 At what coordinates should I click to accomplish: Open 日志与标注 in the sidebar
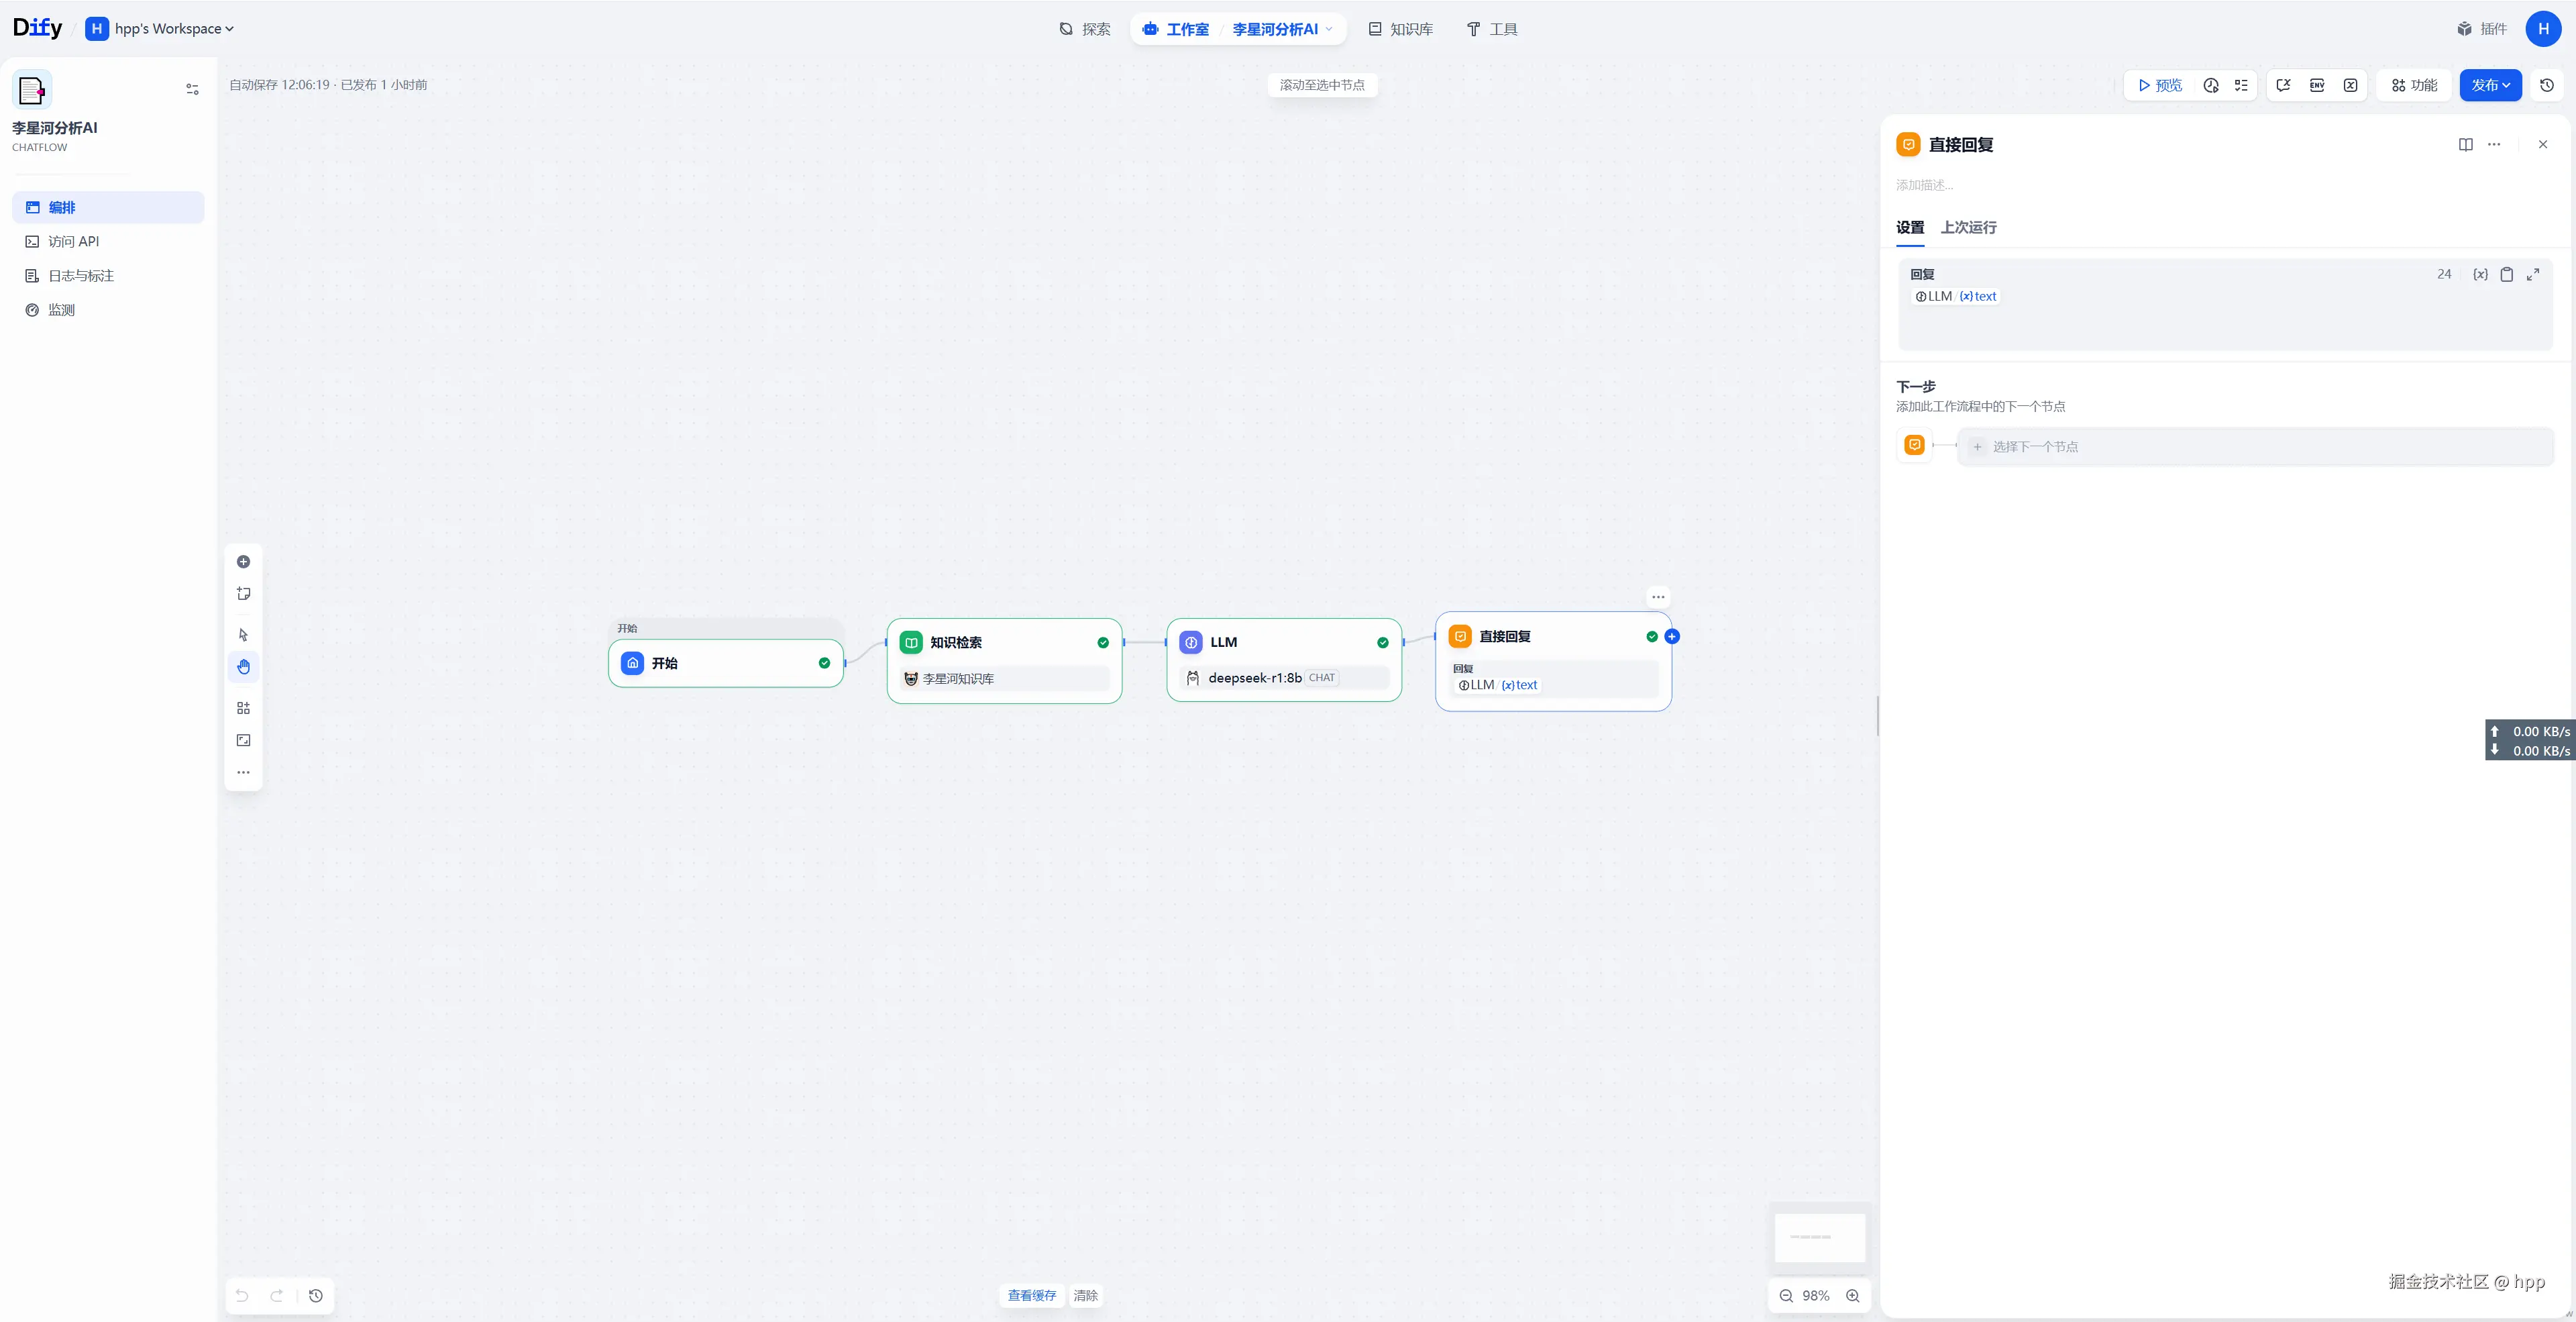point(81,275)
